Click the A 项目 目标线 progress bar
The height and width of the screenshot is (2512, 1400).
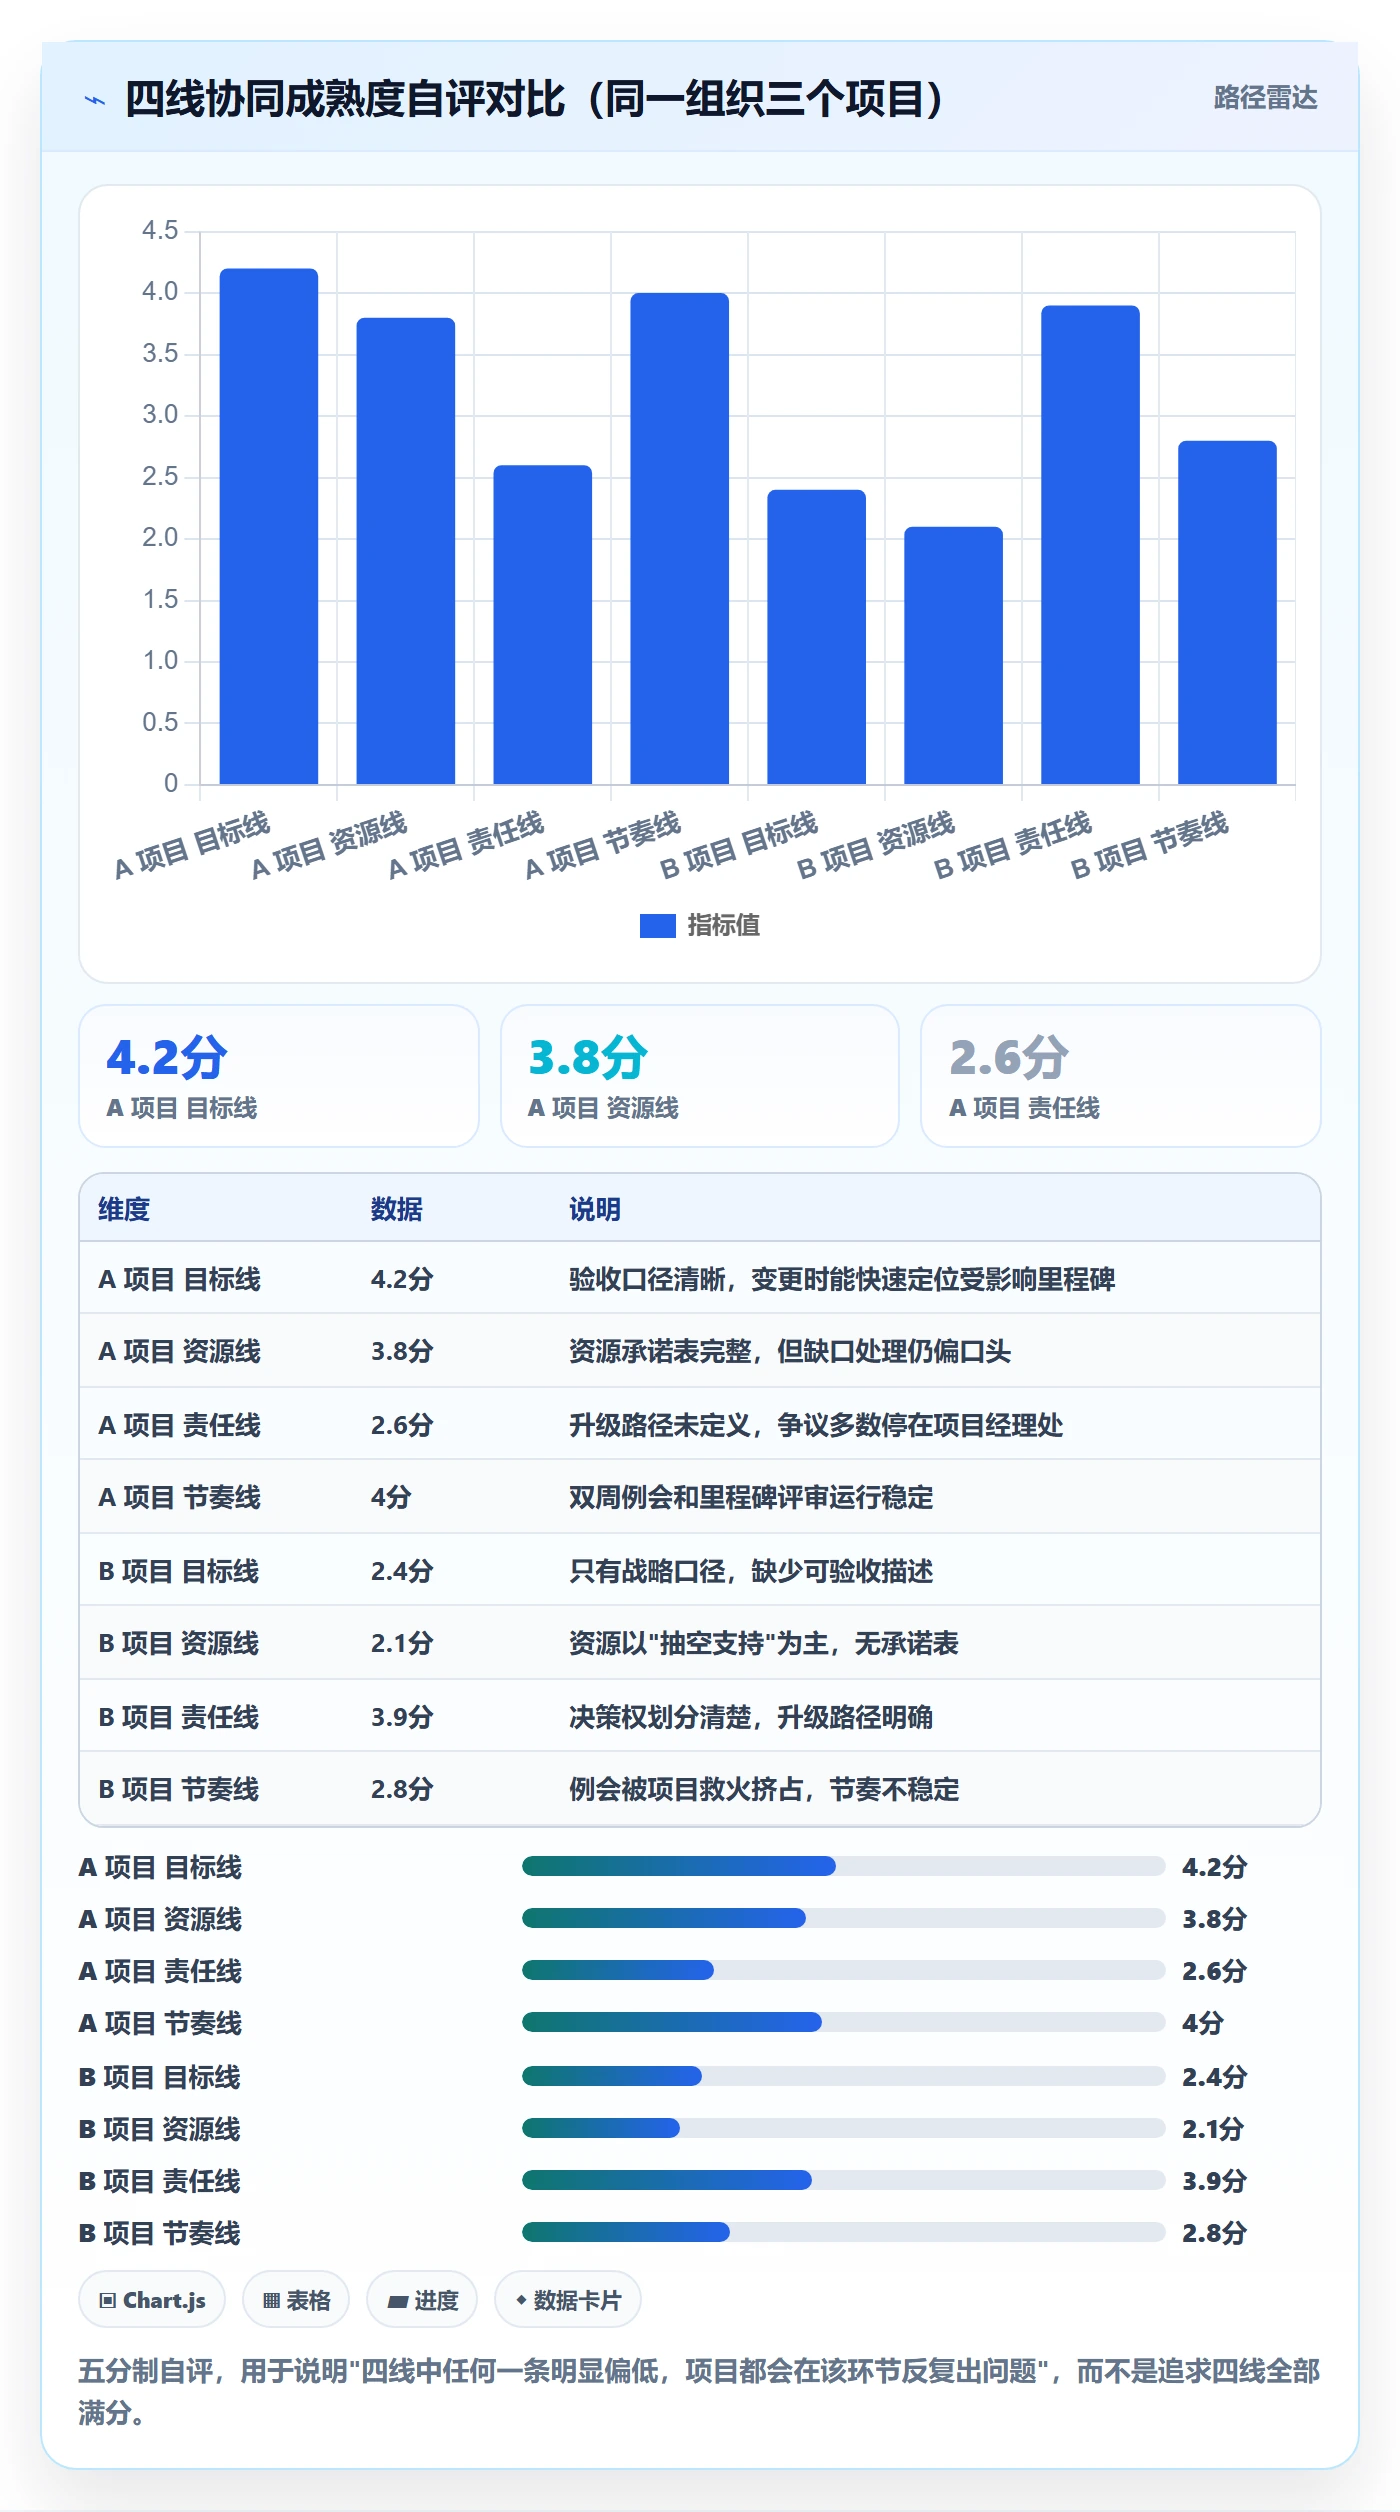pyautogui.click(x=844, y=1866)
